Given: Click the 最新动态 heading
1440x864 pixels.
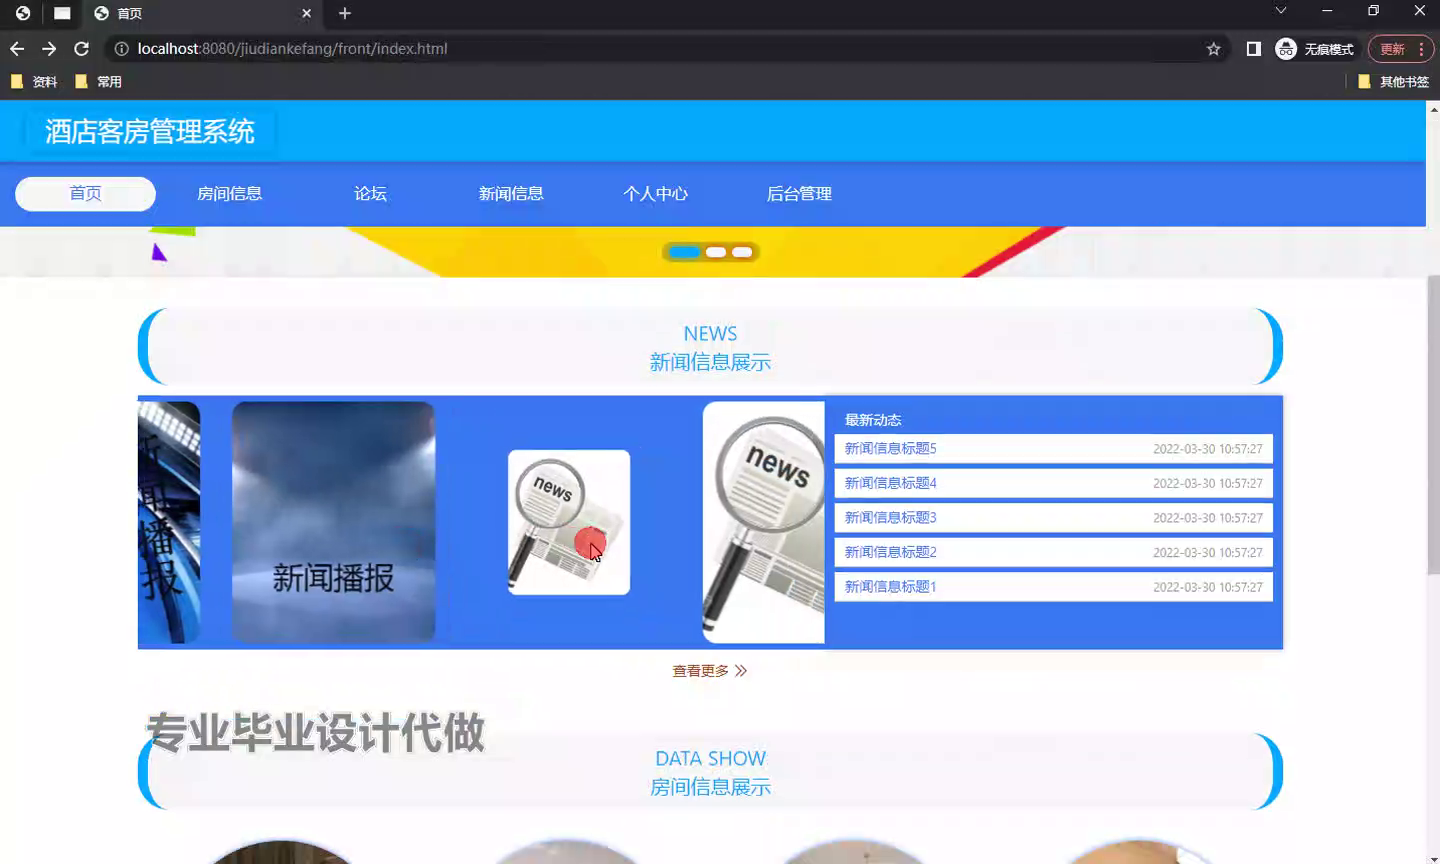Looking at the screenshot, I should click(873, 420).
